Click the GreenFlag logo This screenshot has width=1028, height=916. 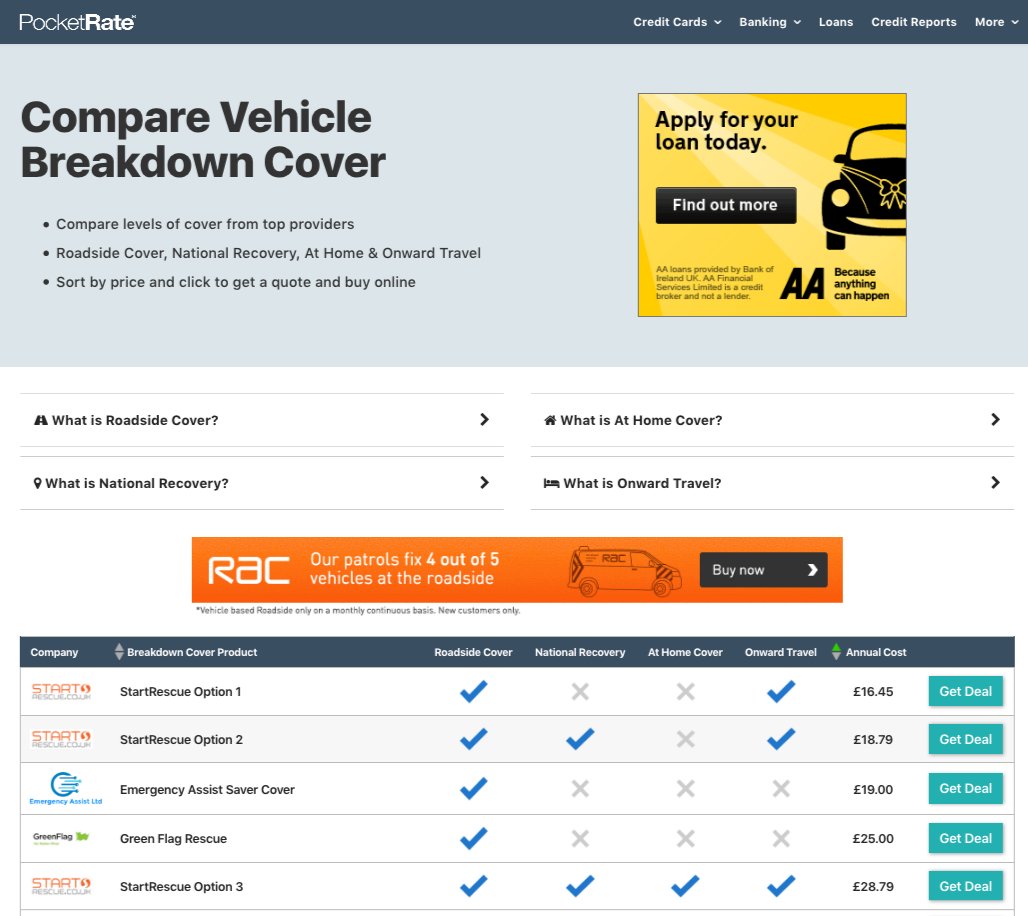(x=61, y=838)
